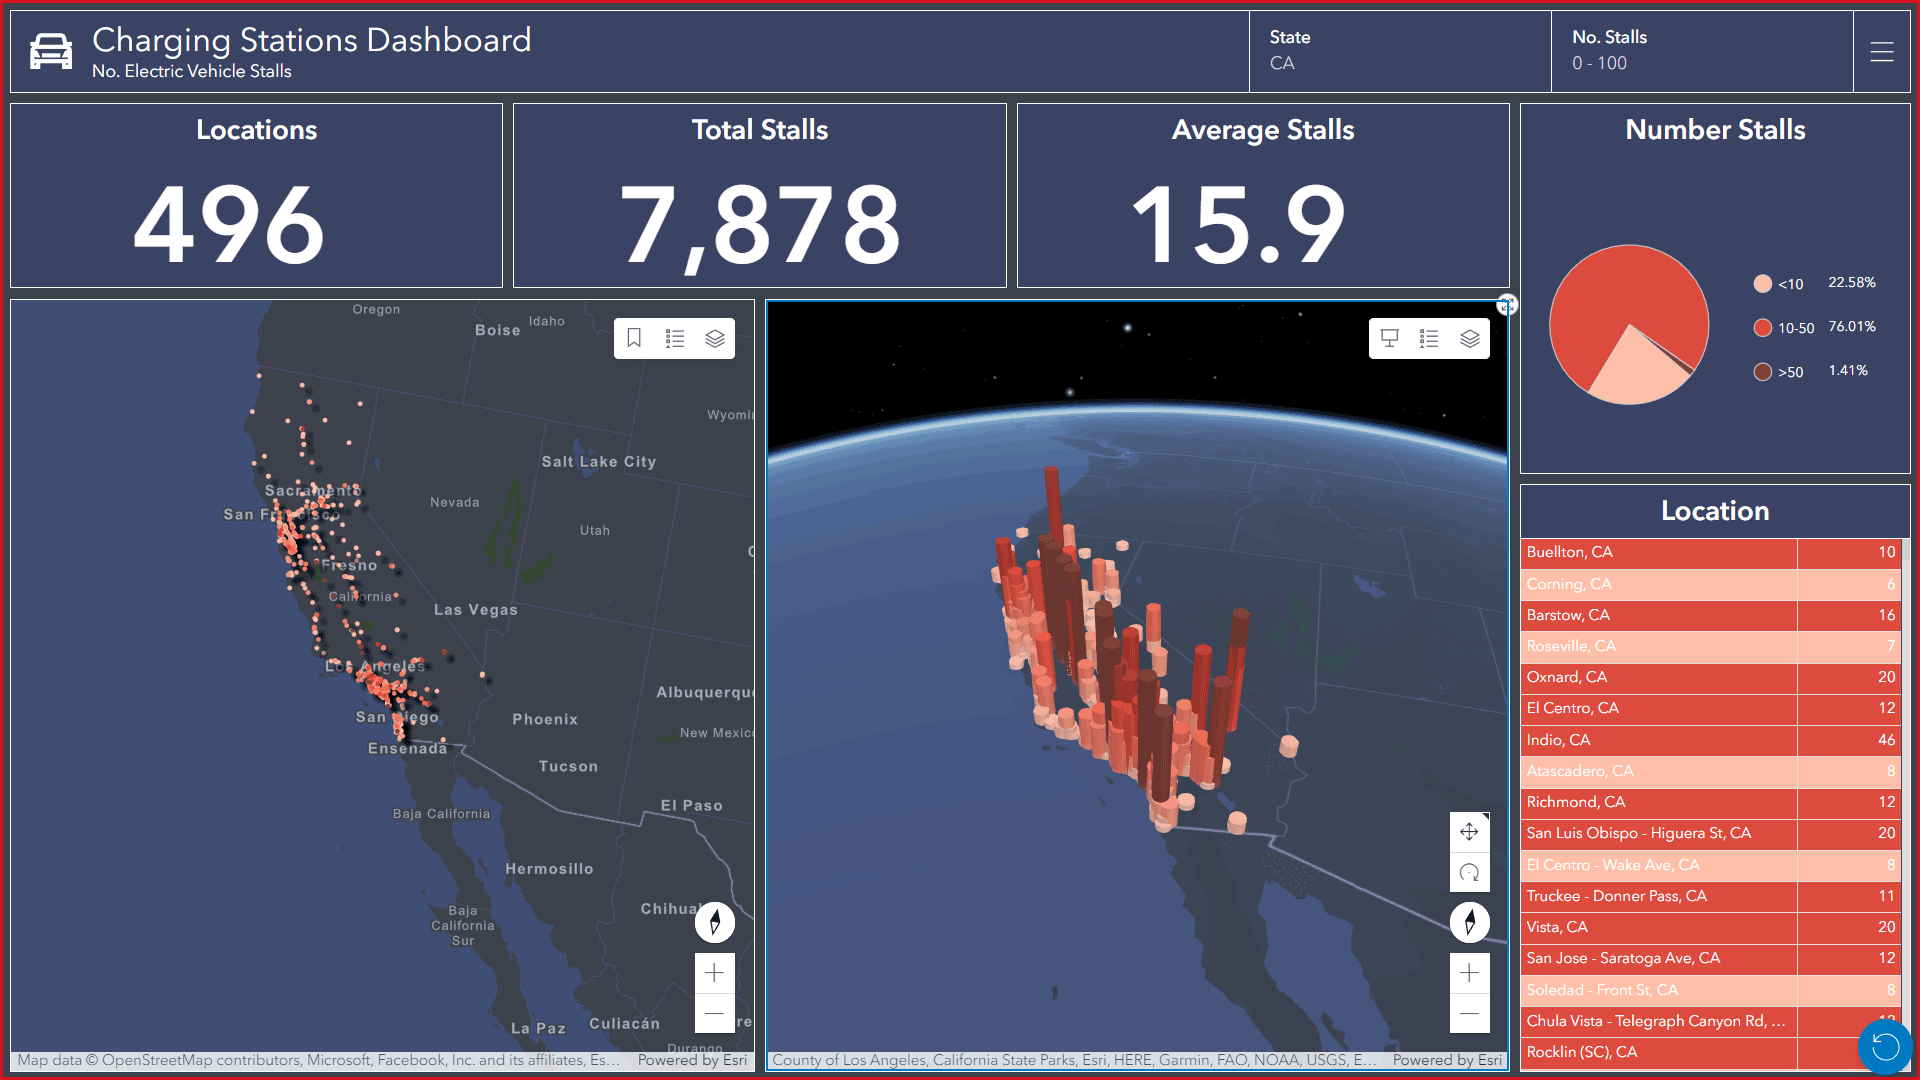This screenshot has width=1920, height=1080.
Task: Select the pan tool in 3D scene
Action: click(x=1469, y=832)
